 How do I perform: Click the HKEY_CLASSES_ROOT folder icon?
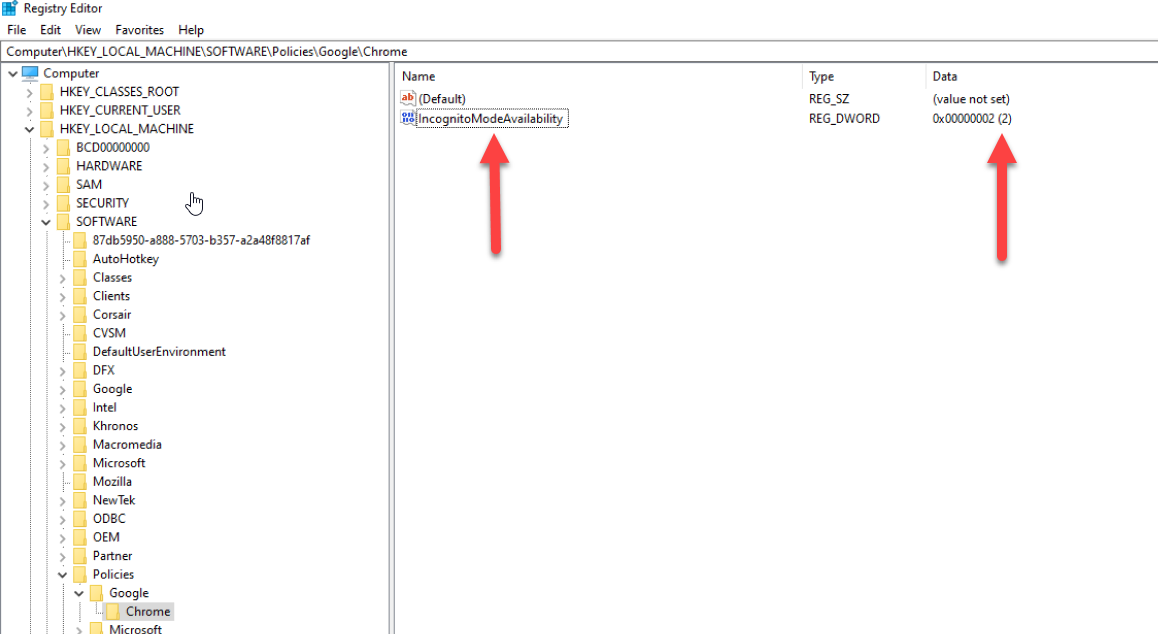click(x=47, y=92)
